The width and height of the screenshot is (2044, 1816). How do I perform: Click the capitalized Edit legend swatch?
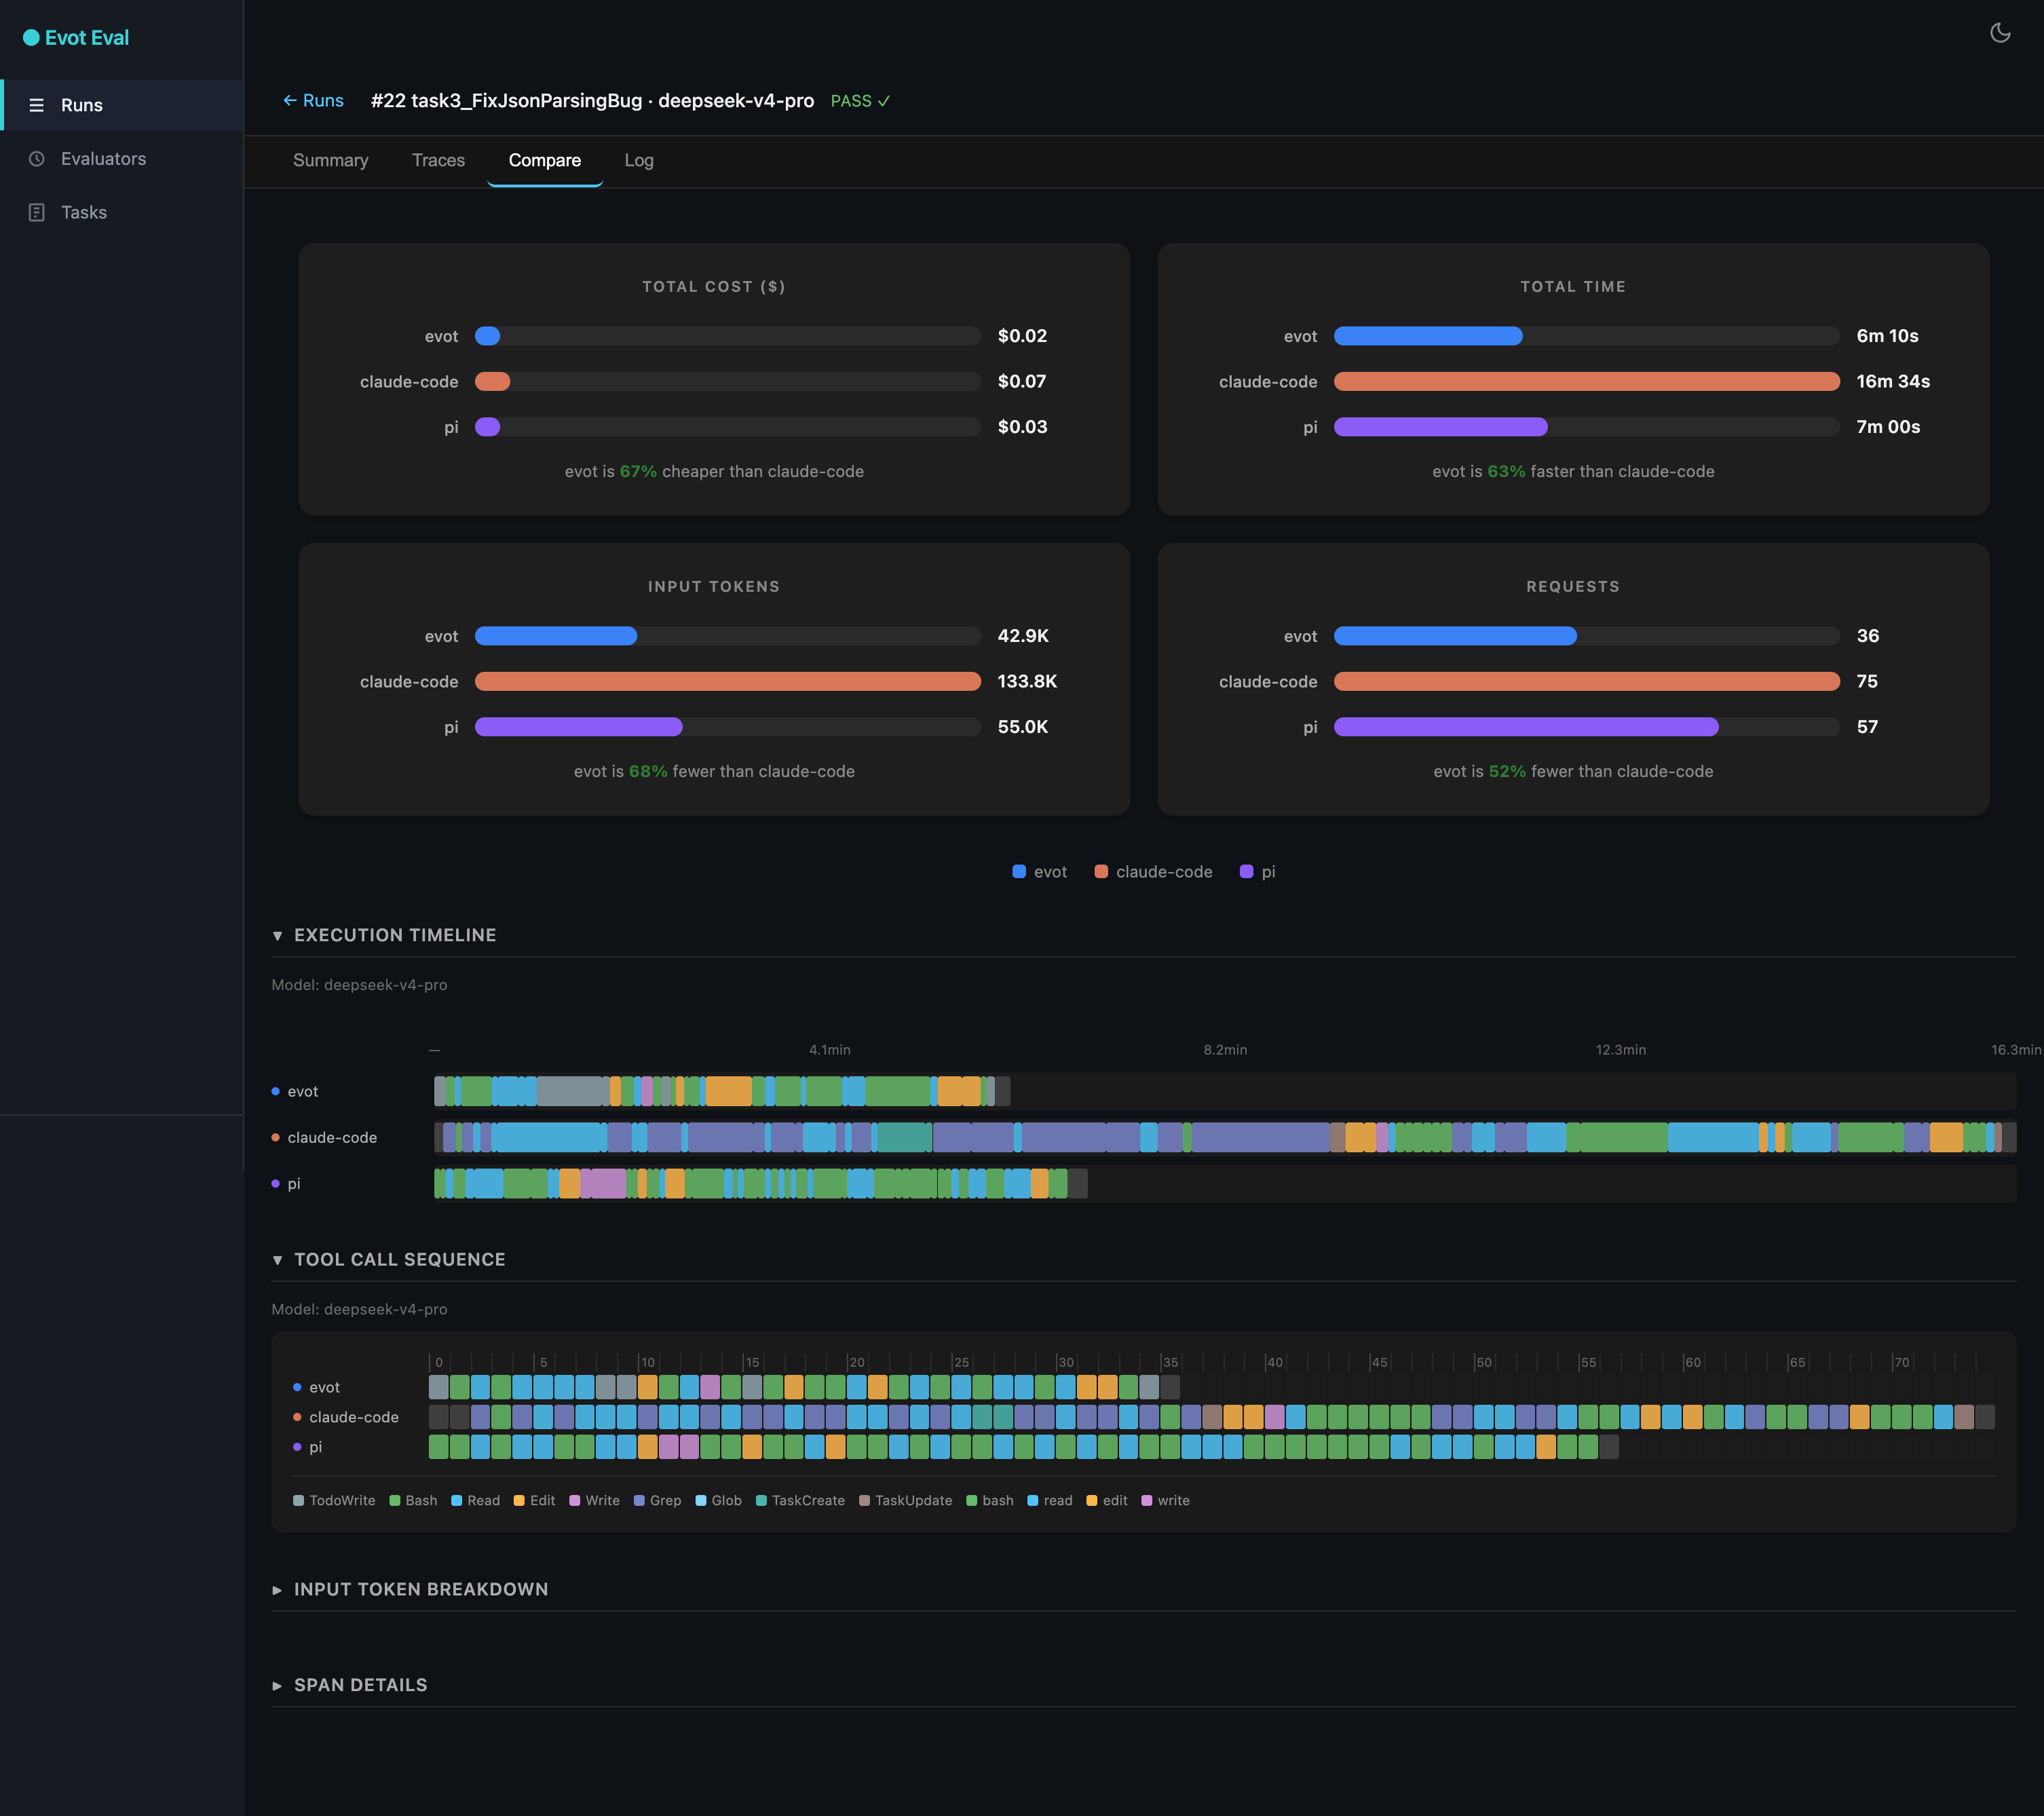[x=519, y=1500]
